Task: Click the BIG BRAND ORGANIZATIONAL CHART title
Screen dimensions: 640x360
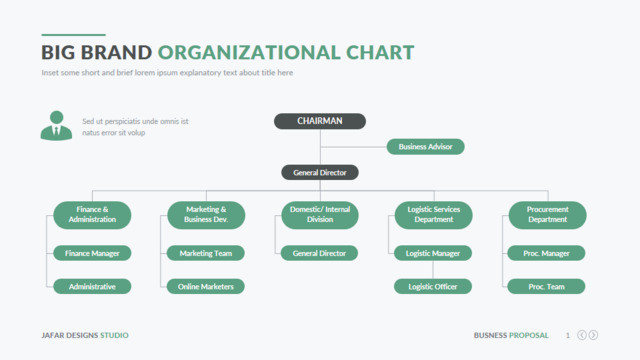Action: tap(228, 53)
